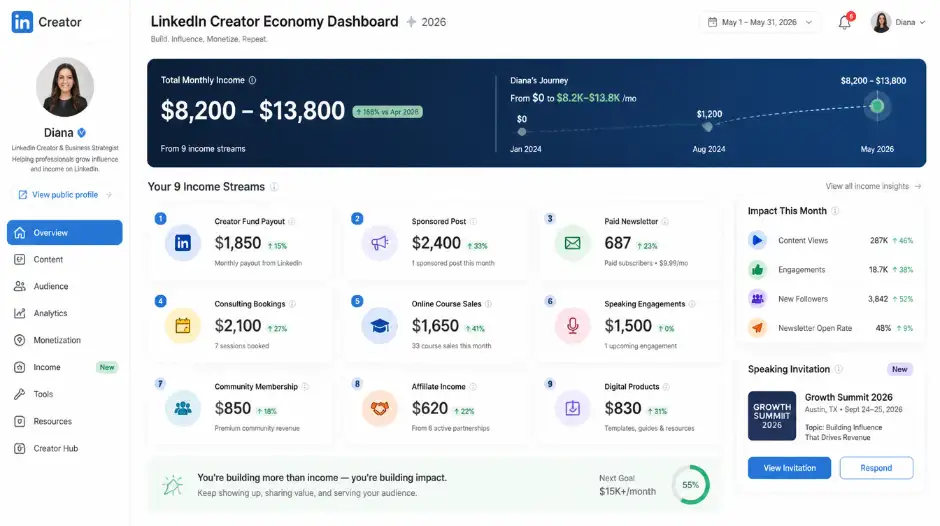Click the 55% goal progress ring

pos(691,485)
